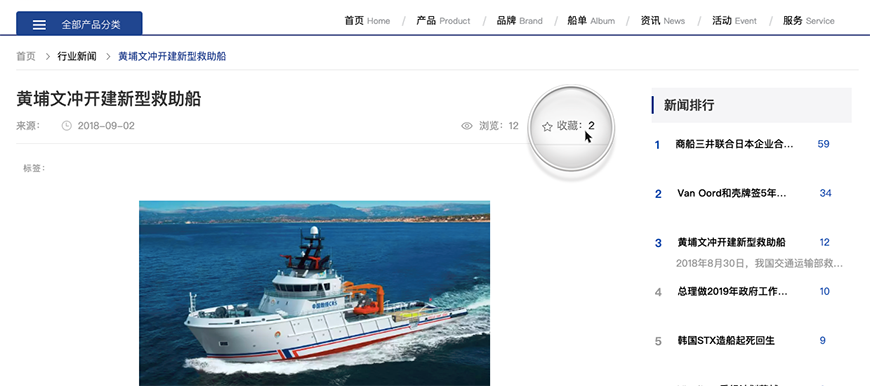Open 品牌 Brand menu
Image resolution: width=870 pixels, height=386 pixels.
[519, 21]
